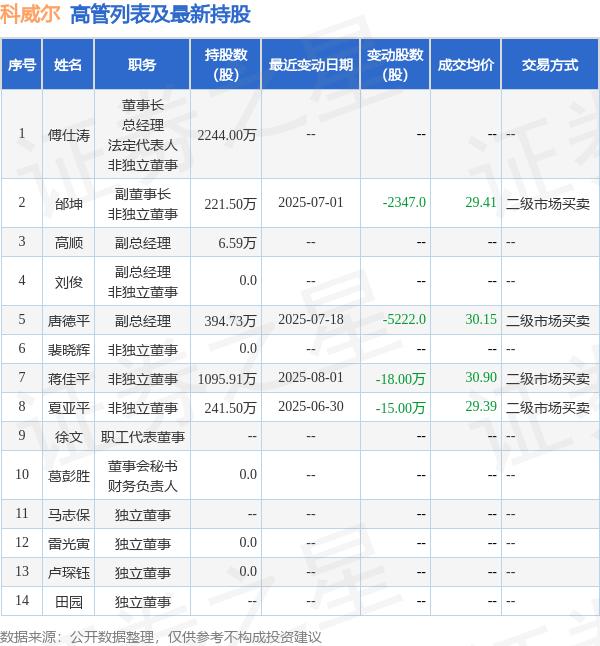Select the name 傅仕涛
The image size is (600, 646).
pyautogui.click(x=69, y=135)
